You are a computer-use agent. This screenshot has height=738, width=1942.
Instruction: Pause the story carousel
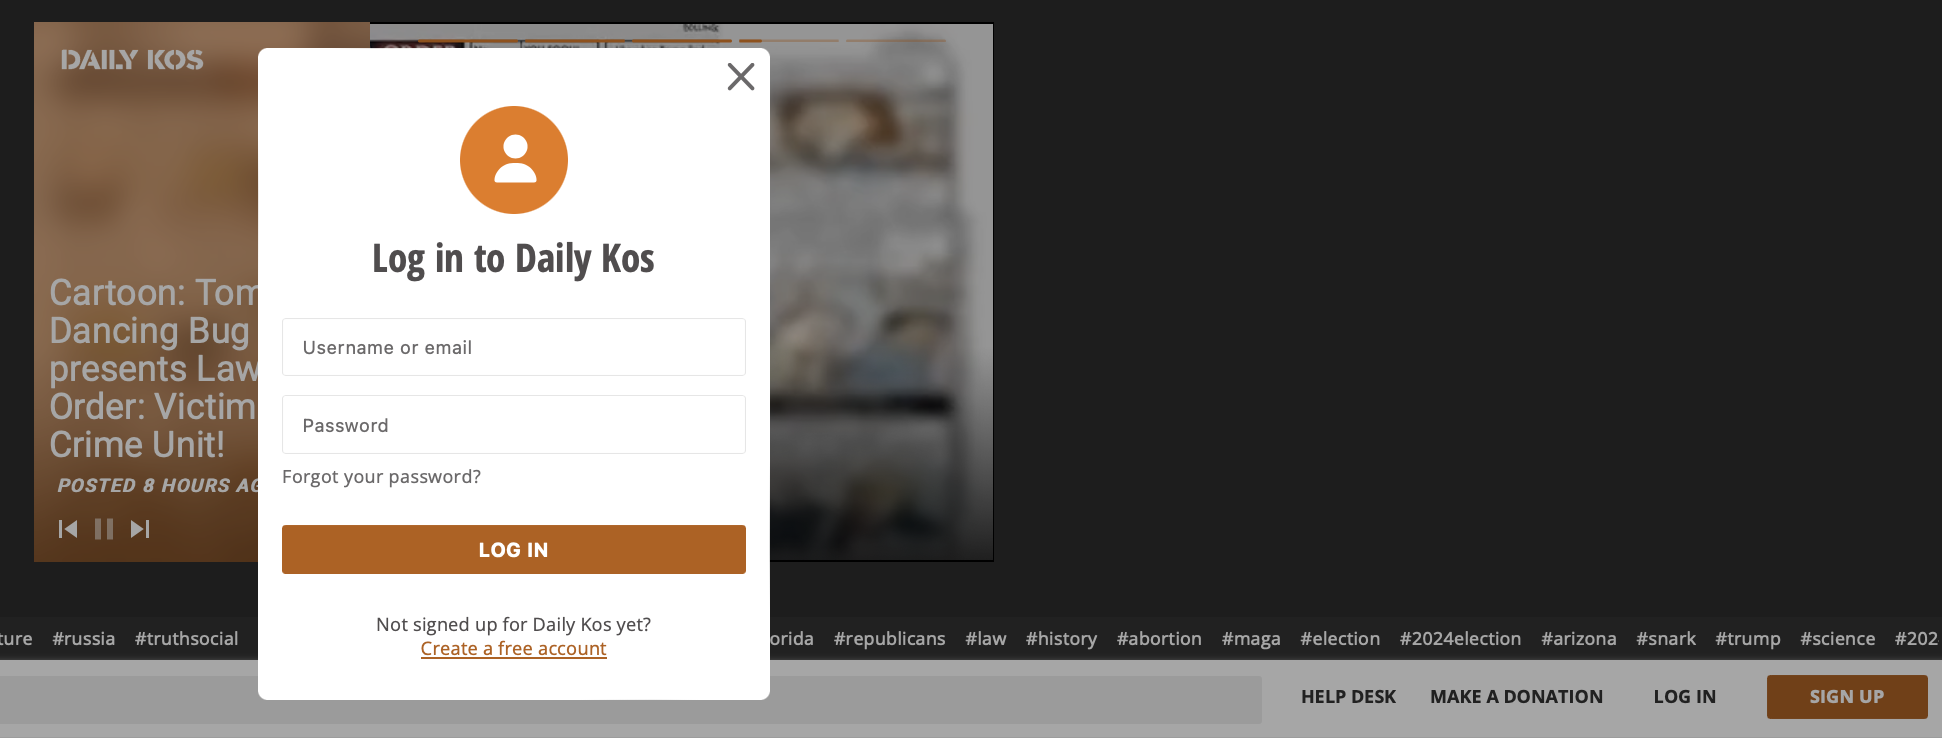104,529
